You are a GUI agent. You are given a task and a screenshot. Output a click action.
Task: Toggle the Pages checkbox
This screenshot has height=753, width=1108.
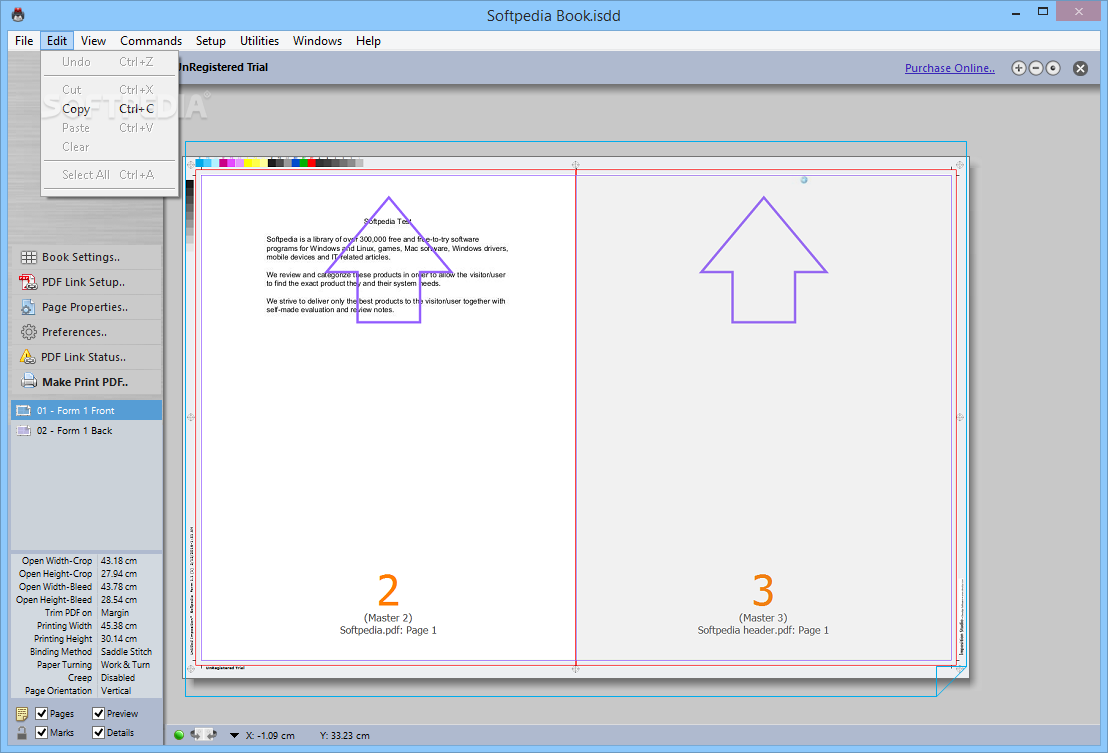(x=42, y=713)
